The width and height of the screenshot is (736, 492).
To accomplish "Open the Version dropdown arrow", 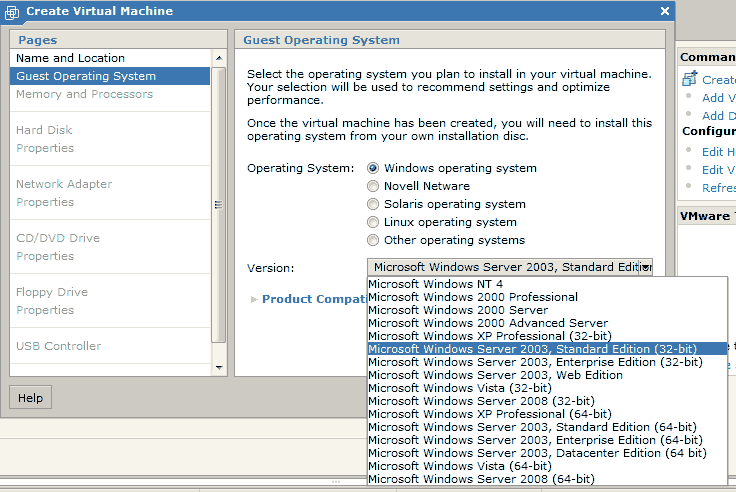I will point(646,267).
